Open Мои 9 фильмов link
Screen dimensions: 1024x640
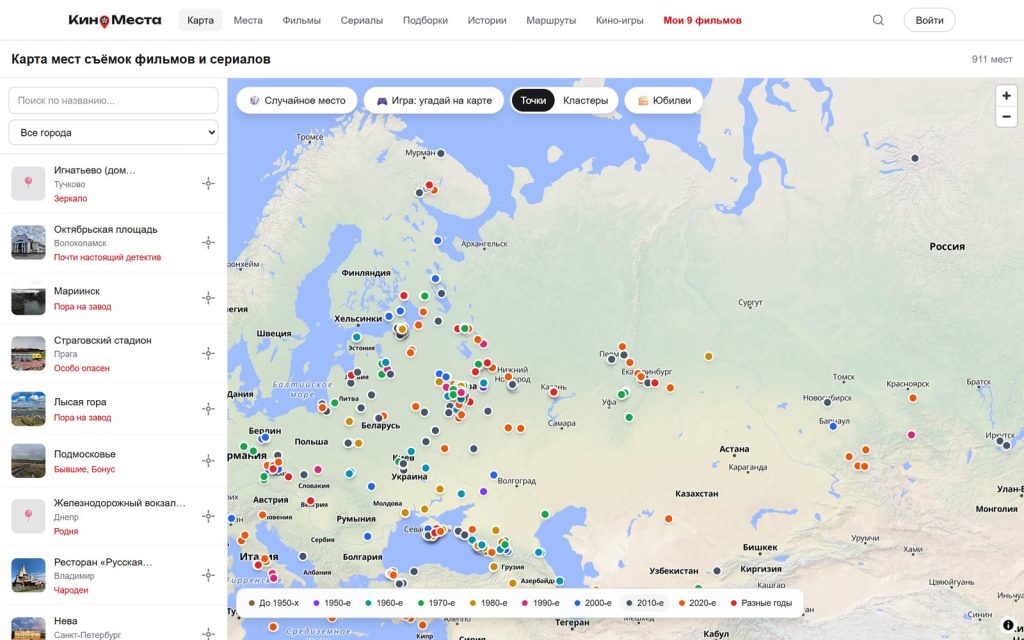[702, 20]
